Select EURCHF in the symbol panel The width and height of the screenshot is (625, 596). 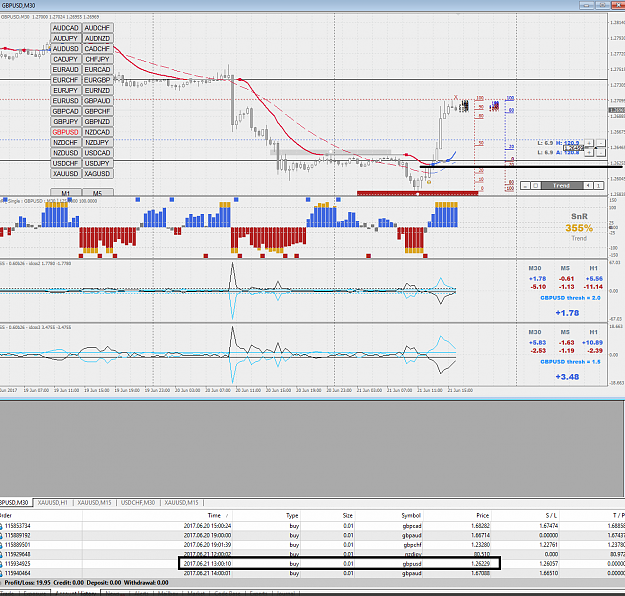(x=66, y=80)
